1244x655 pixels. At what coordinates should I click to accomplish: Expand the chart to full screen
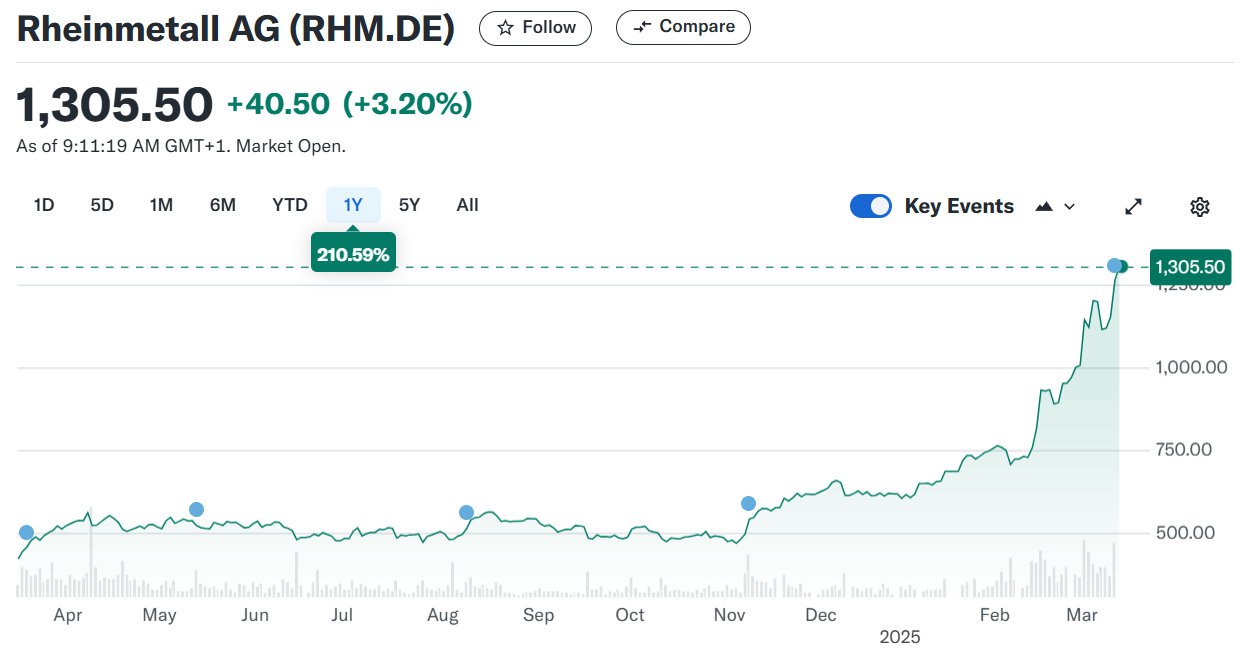pyautogui.click(x=1133, y=206)
